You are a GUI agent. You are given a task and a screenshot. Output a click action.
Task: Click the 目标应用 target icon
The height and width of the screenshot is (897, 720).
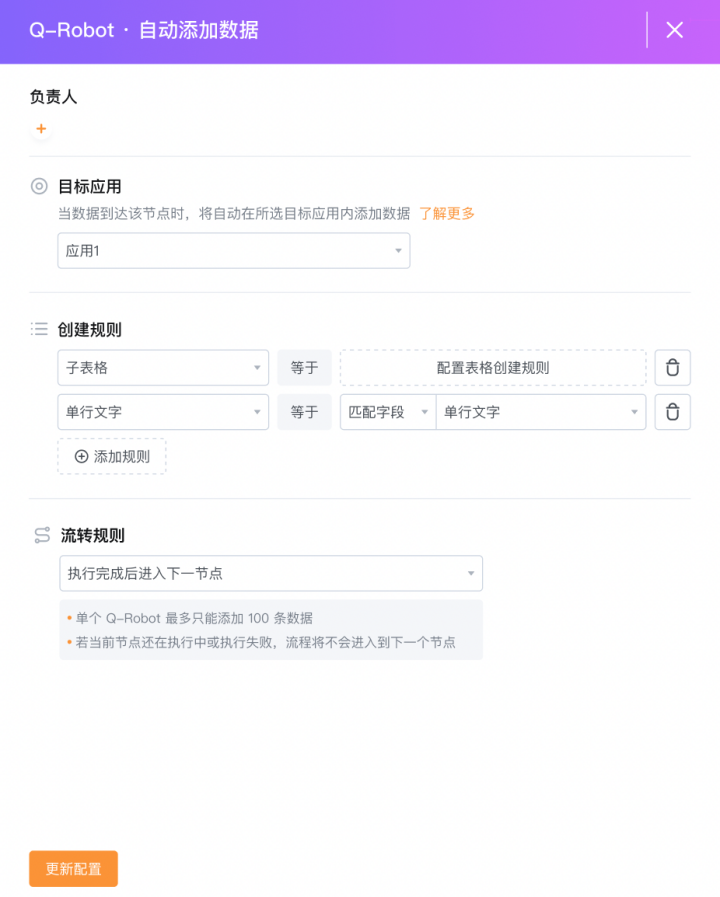[x=39, y=186]
